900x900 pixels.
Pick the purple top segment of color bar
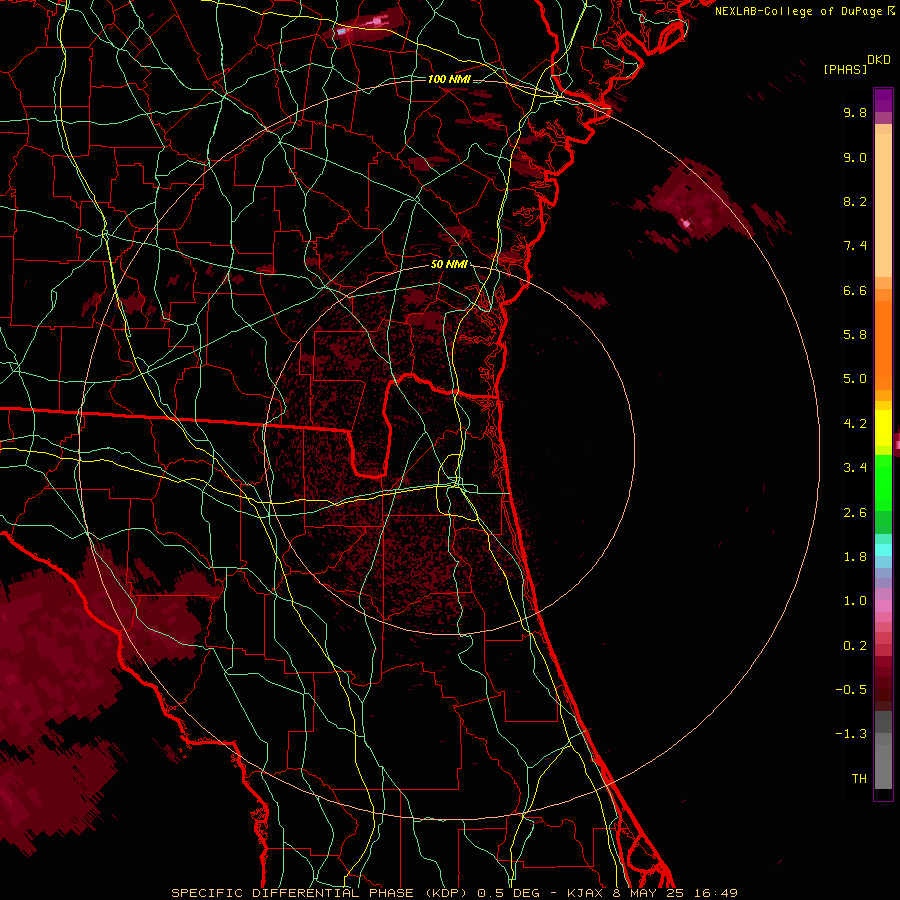pos(883,100)
